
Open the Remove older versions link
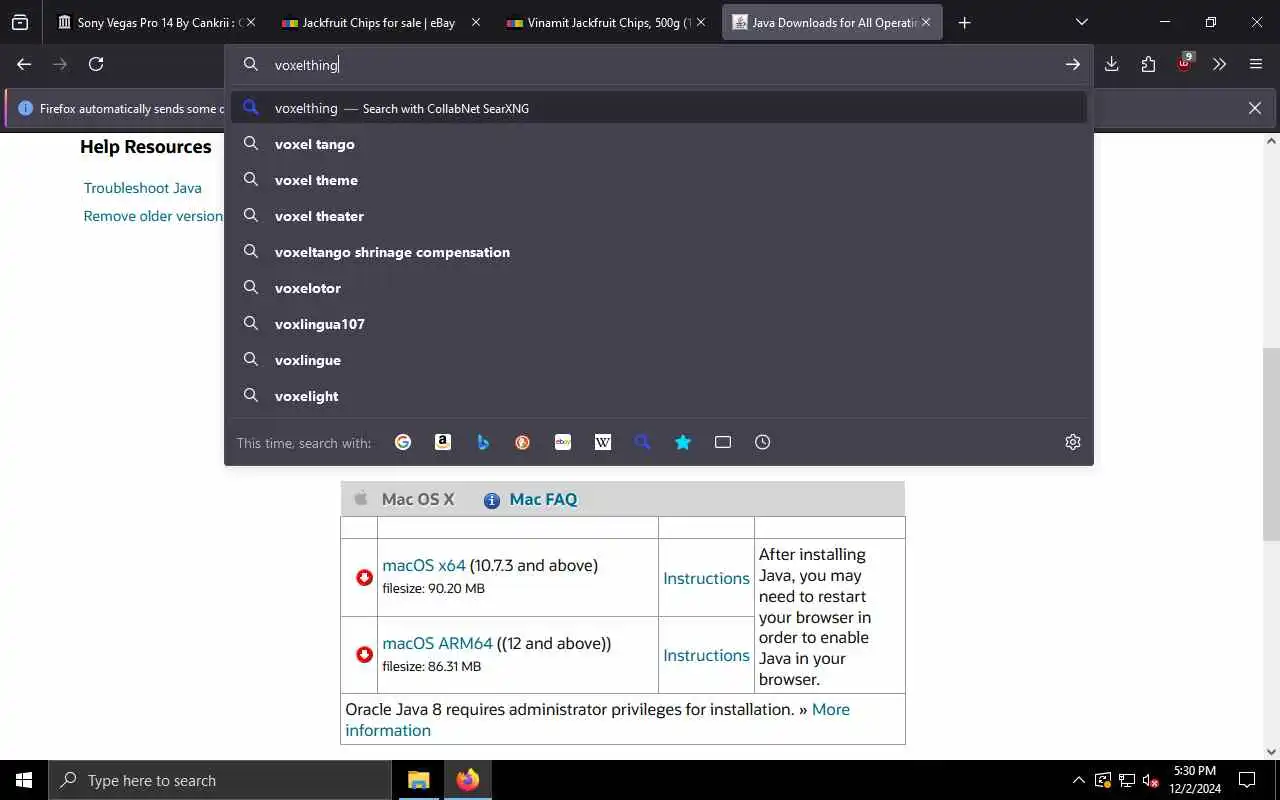(153, 216)
